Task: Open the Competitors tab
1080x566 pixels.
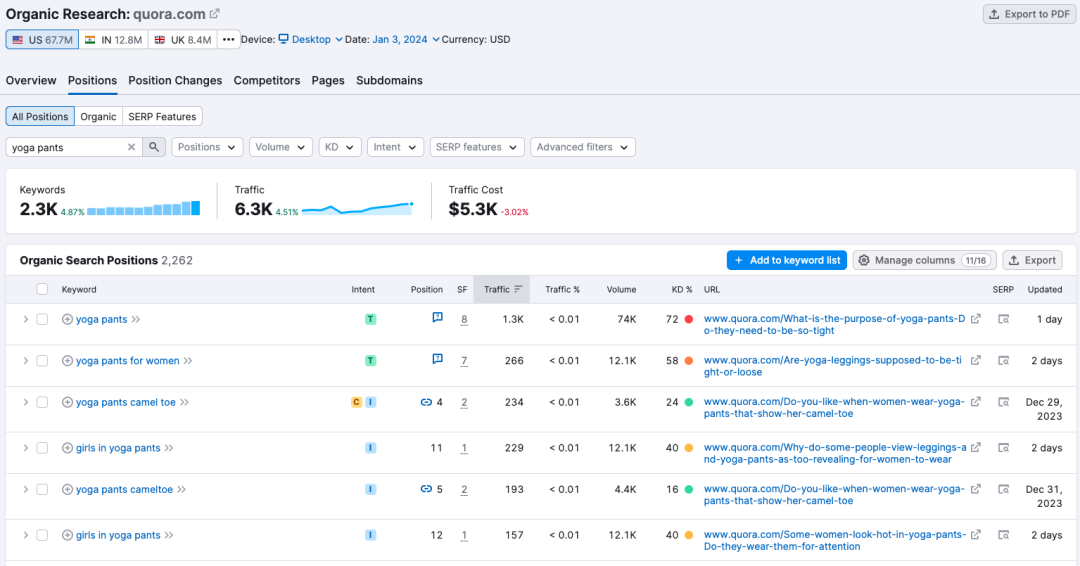Action: point(267,81)
